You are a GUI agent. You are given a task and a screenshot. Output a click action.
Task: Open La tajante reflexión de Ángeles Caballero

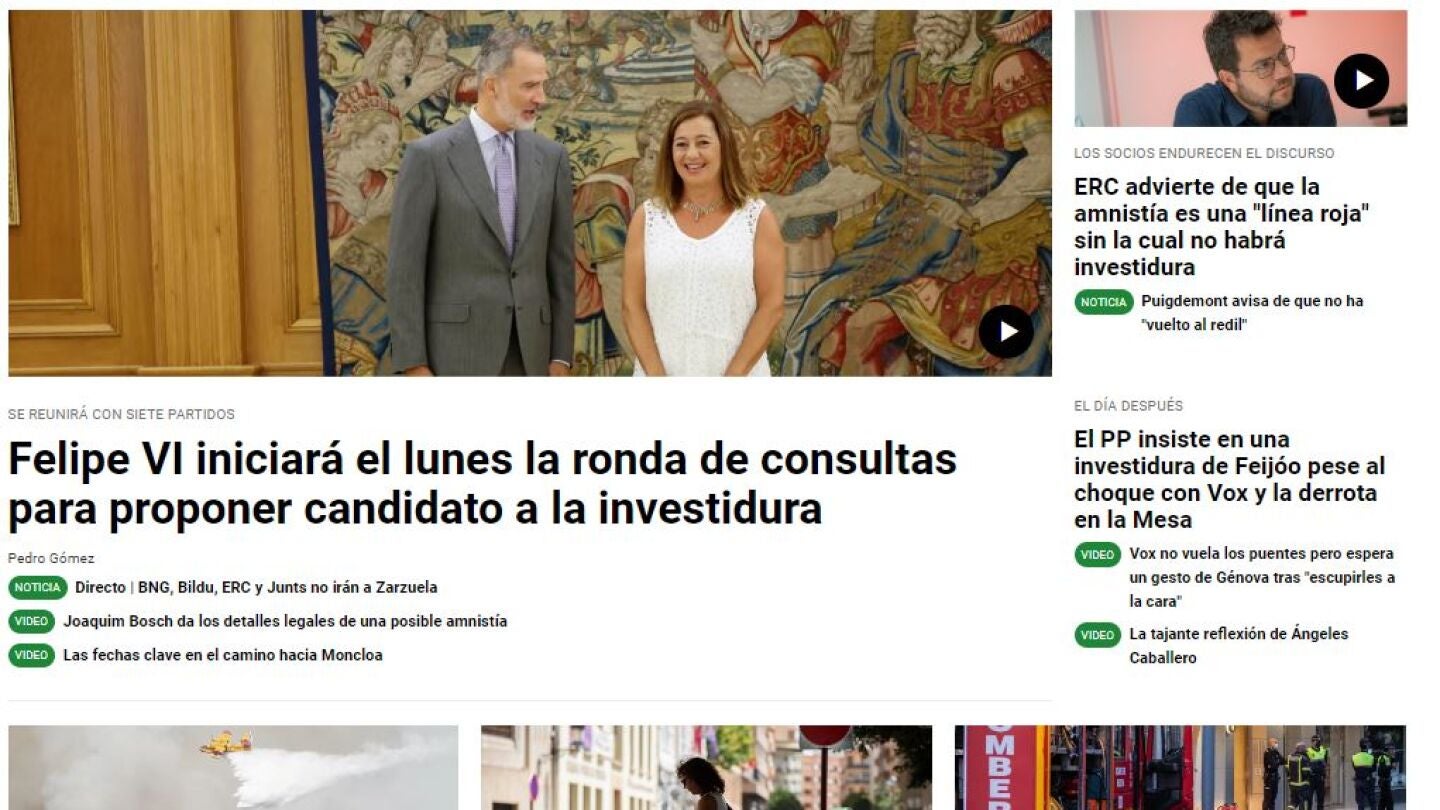[x=1239, y=646]
